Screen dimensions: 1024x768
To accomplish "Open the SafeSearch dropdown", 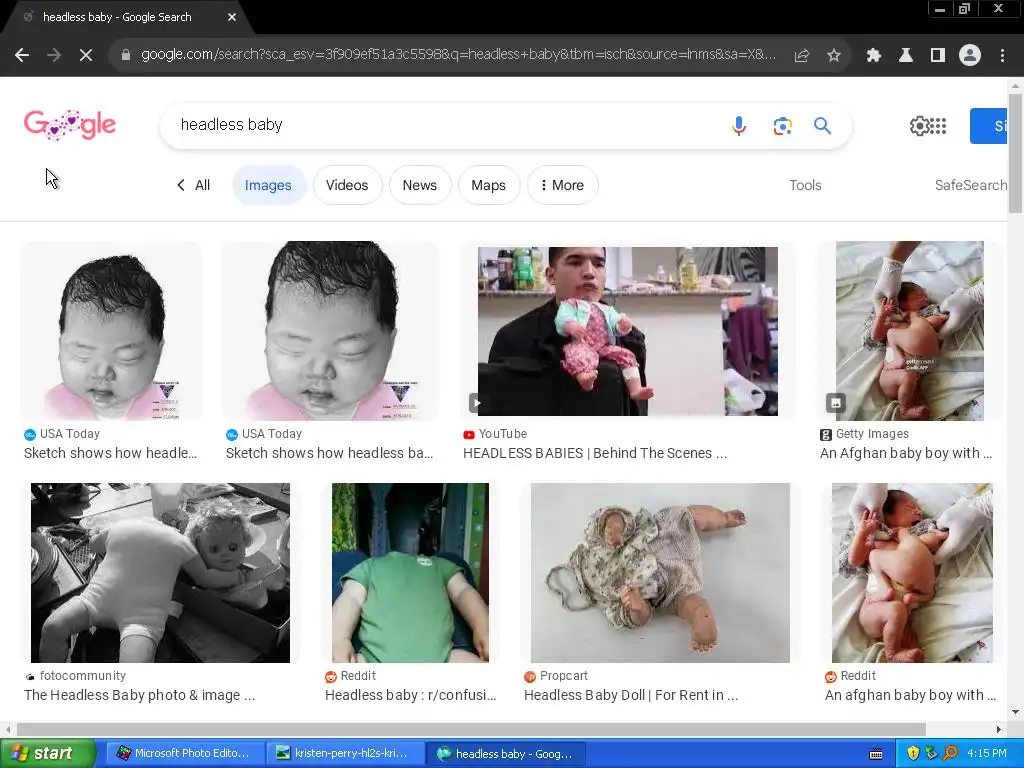I will tap(970, 185).
